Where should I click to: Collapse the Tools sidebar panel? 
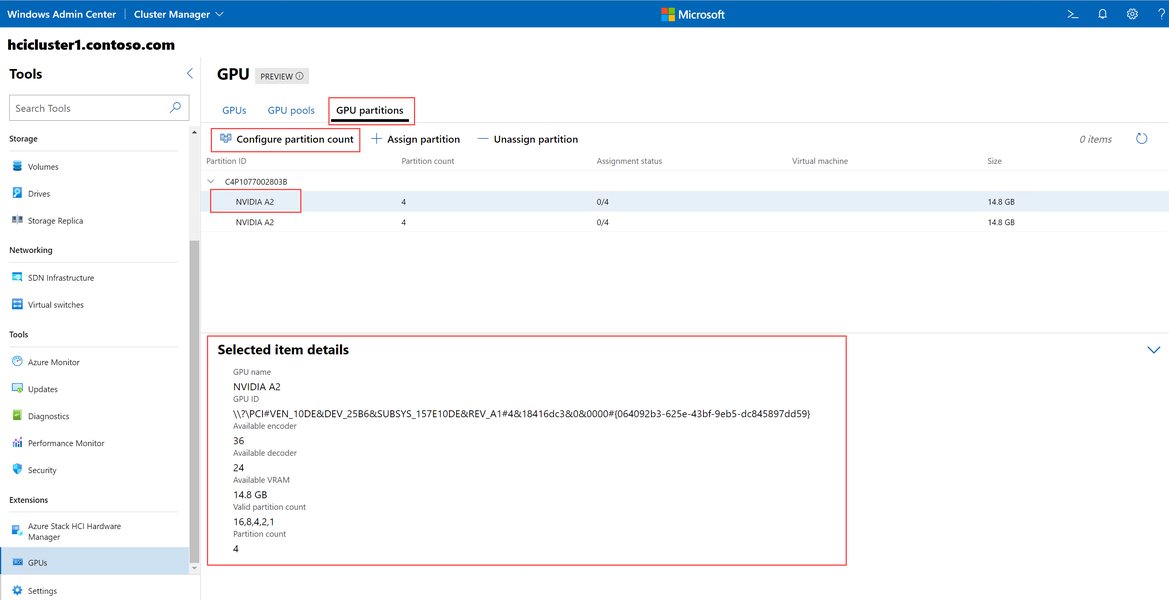[x=189, y=73]
